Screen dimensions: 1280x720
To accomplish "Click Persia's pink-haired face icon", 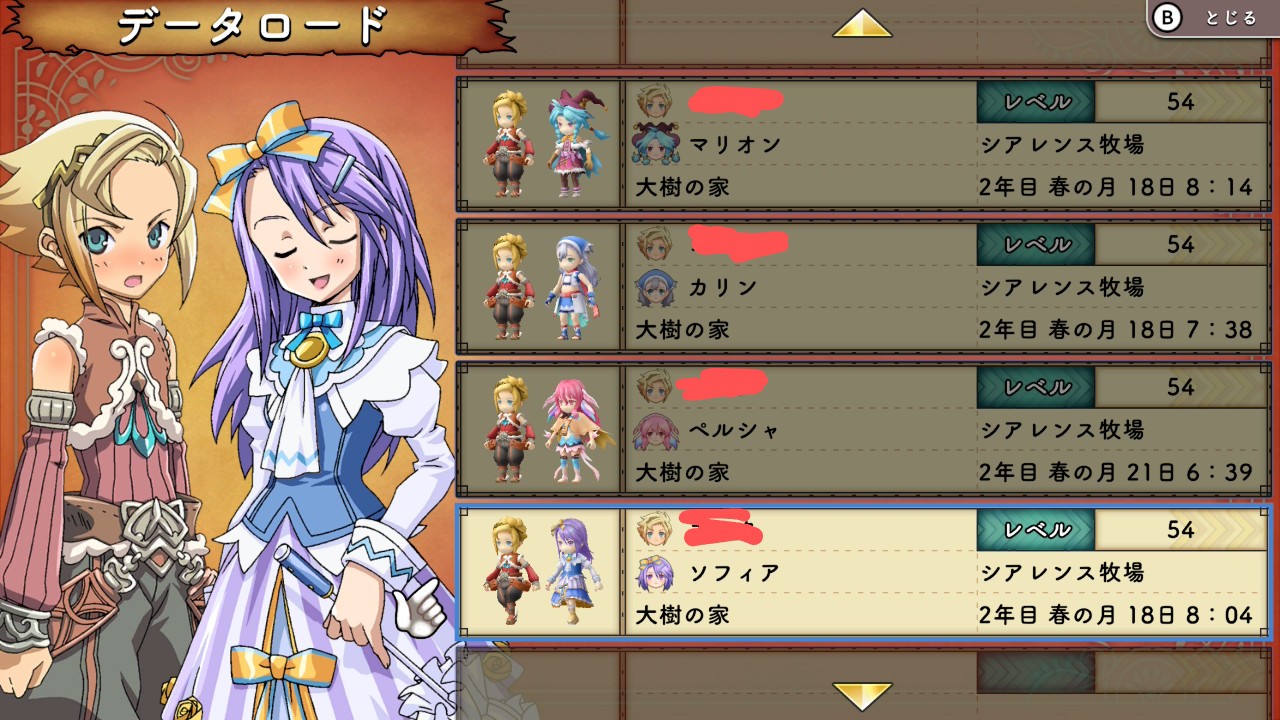I will (654, 431).
